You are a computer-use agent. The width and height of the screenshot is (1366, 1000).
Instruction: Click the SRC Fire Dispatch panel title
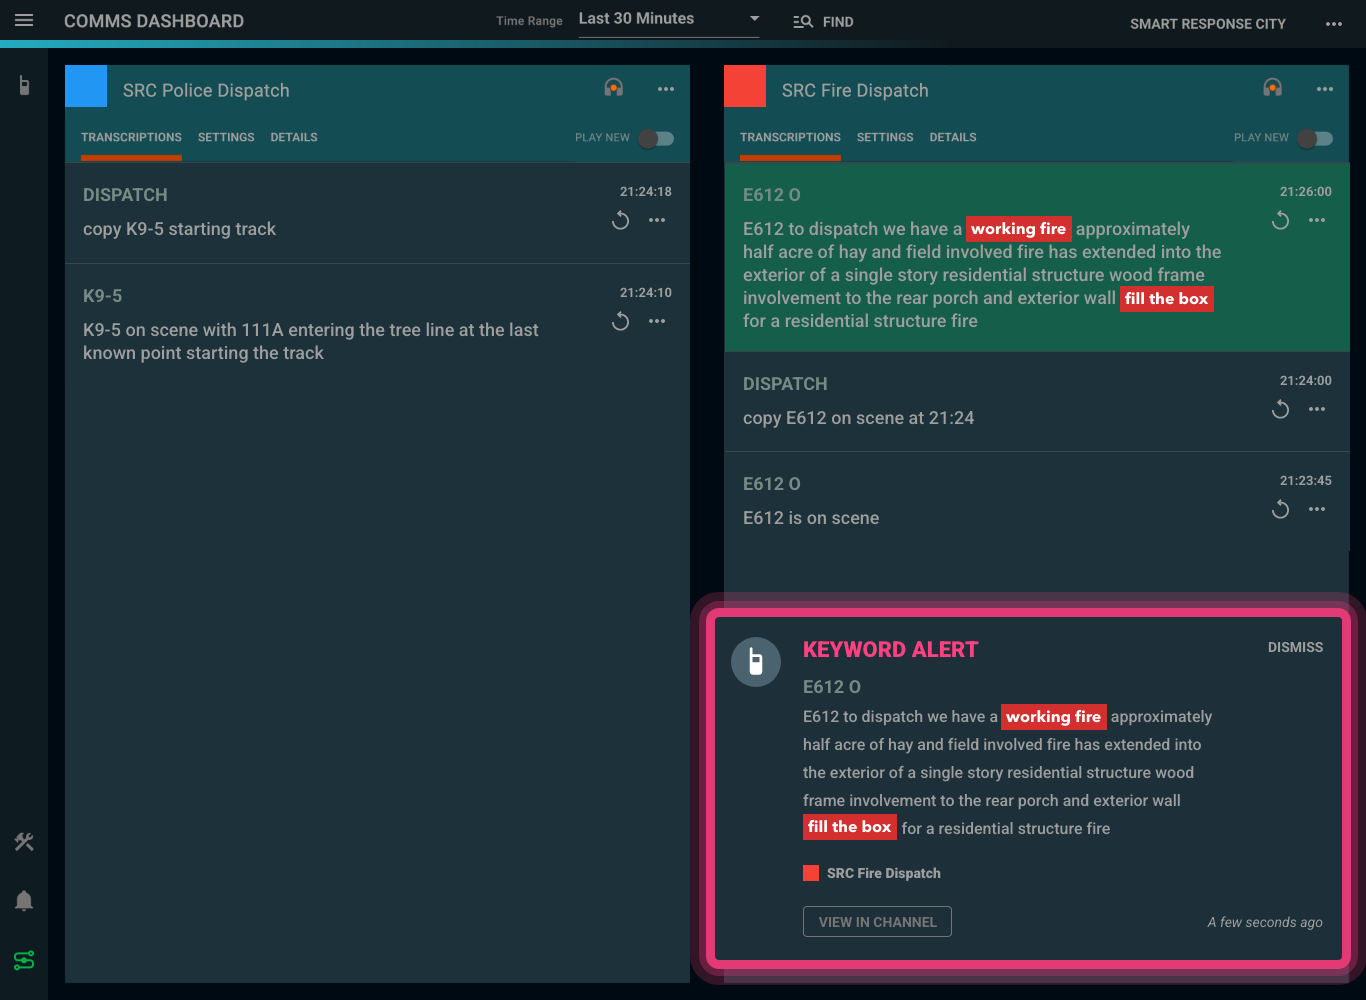(x=855, y=90)
